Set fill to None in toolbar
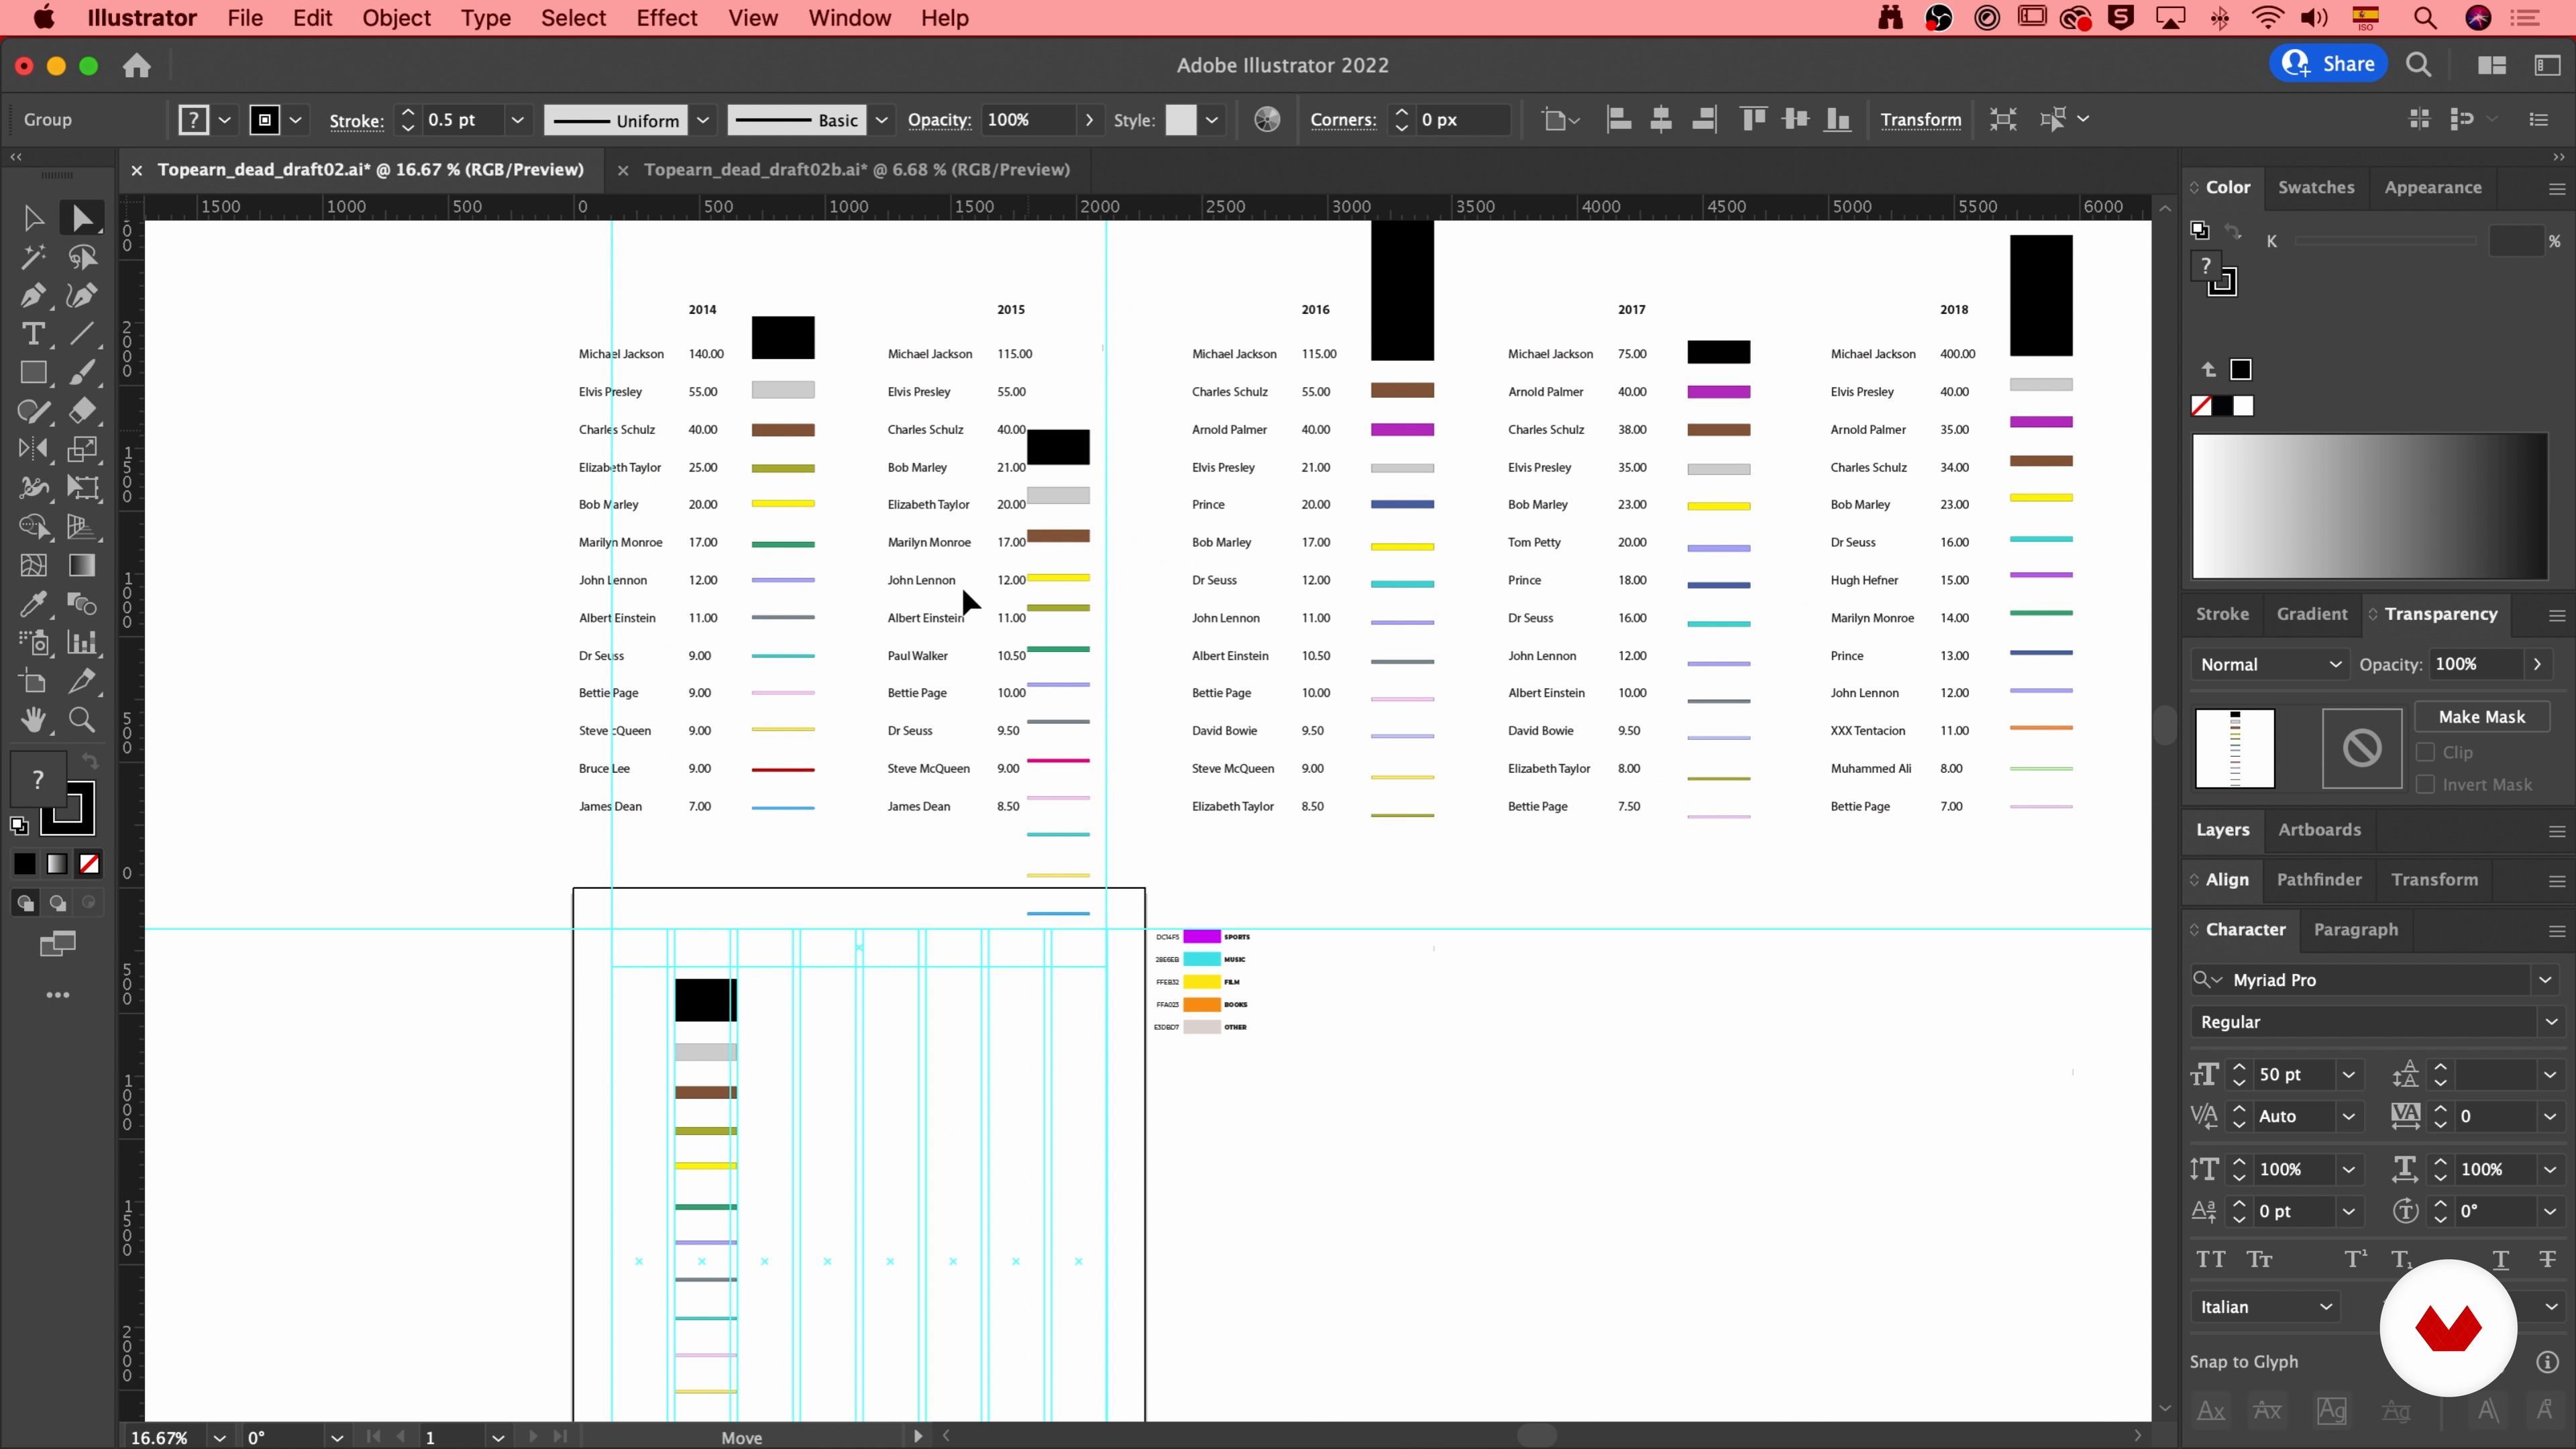 (x=89, y=864)
